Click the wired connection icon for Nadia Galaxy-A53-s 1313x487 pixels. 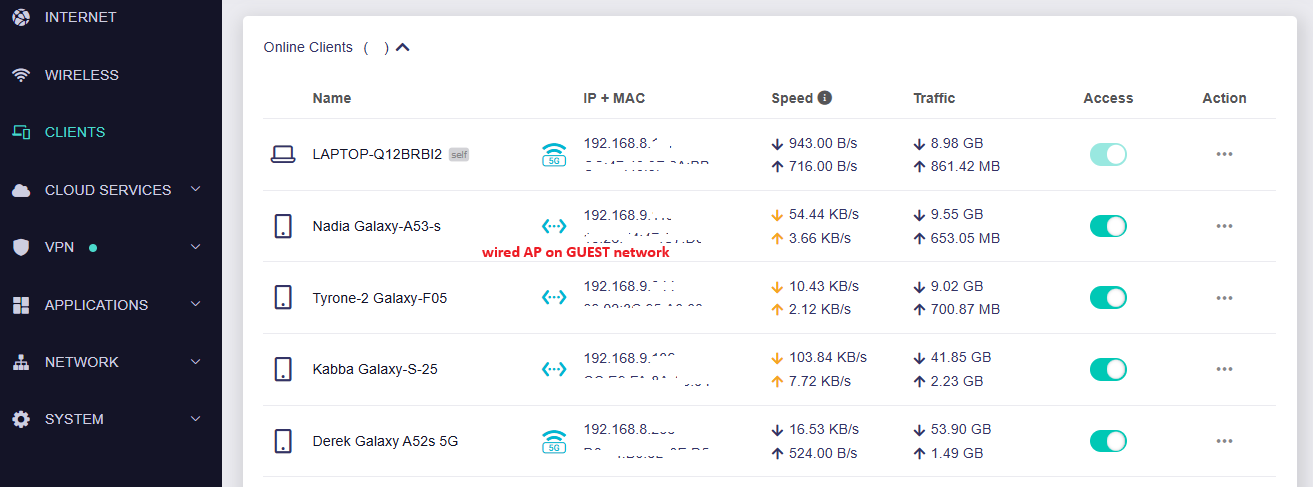pyautogui.click(x=554, y=226)
